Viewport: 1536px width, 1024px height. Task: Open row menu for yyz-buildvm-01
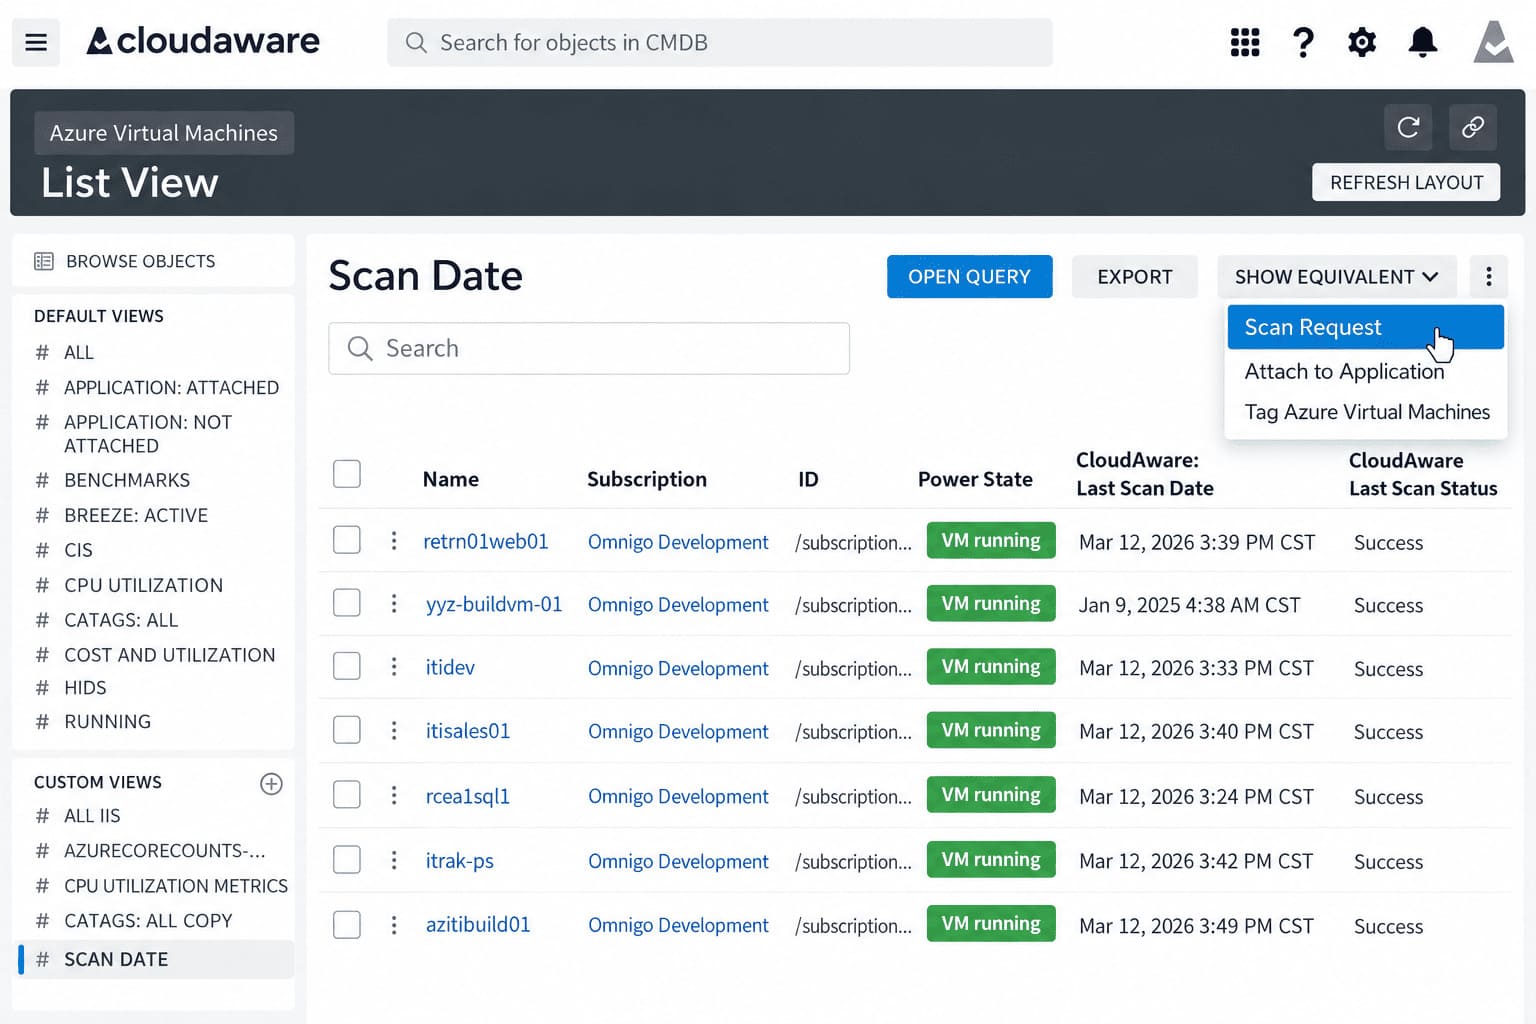click(x=394, y=604)
